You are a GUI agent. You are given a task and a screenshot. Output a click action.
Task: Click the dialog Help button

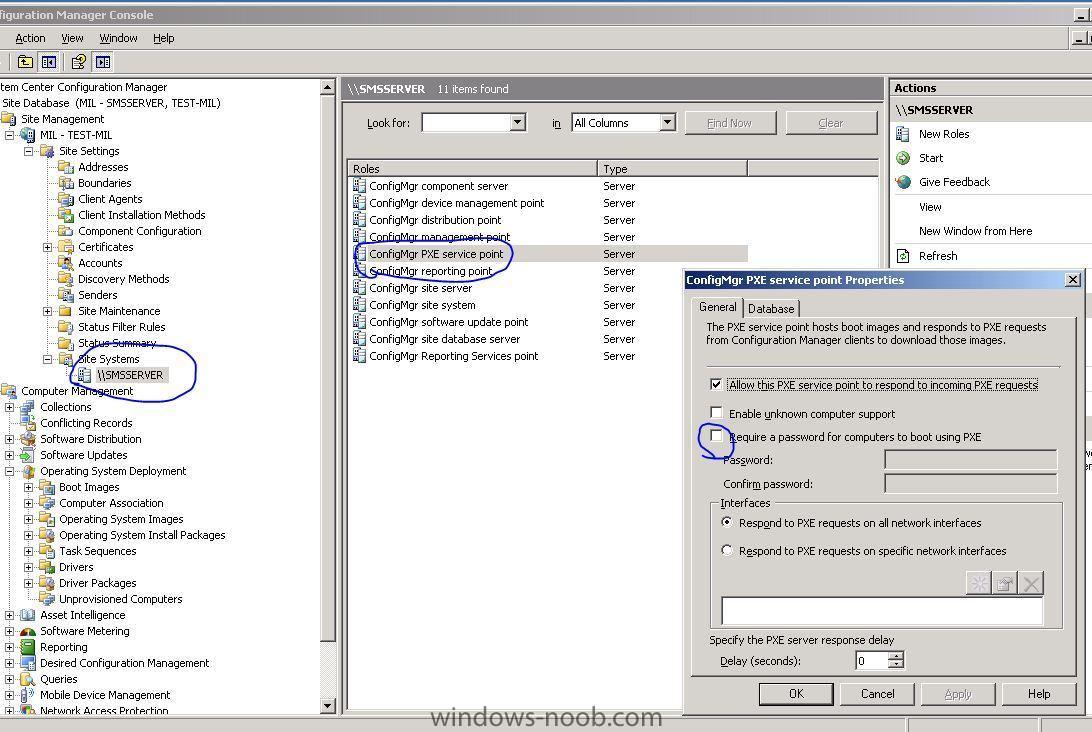(x=1039, y=694)
